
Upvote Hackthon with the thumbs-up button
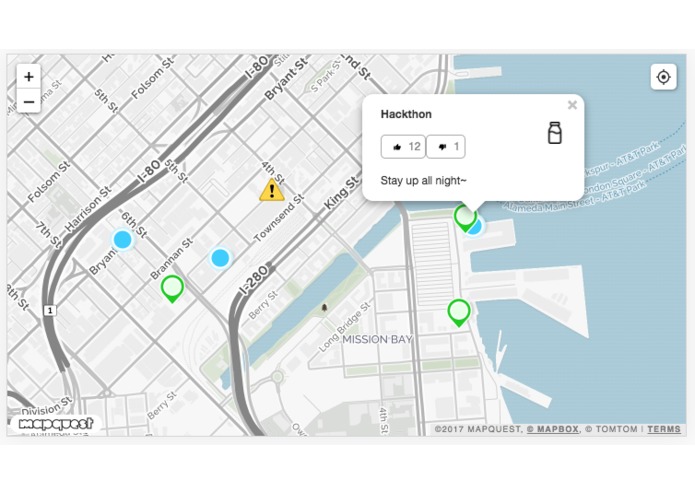click(x=403, y=147)
